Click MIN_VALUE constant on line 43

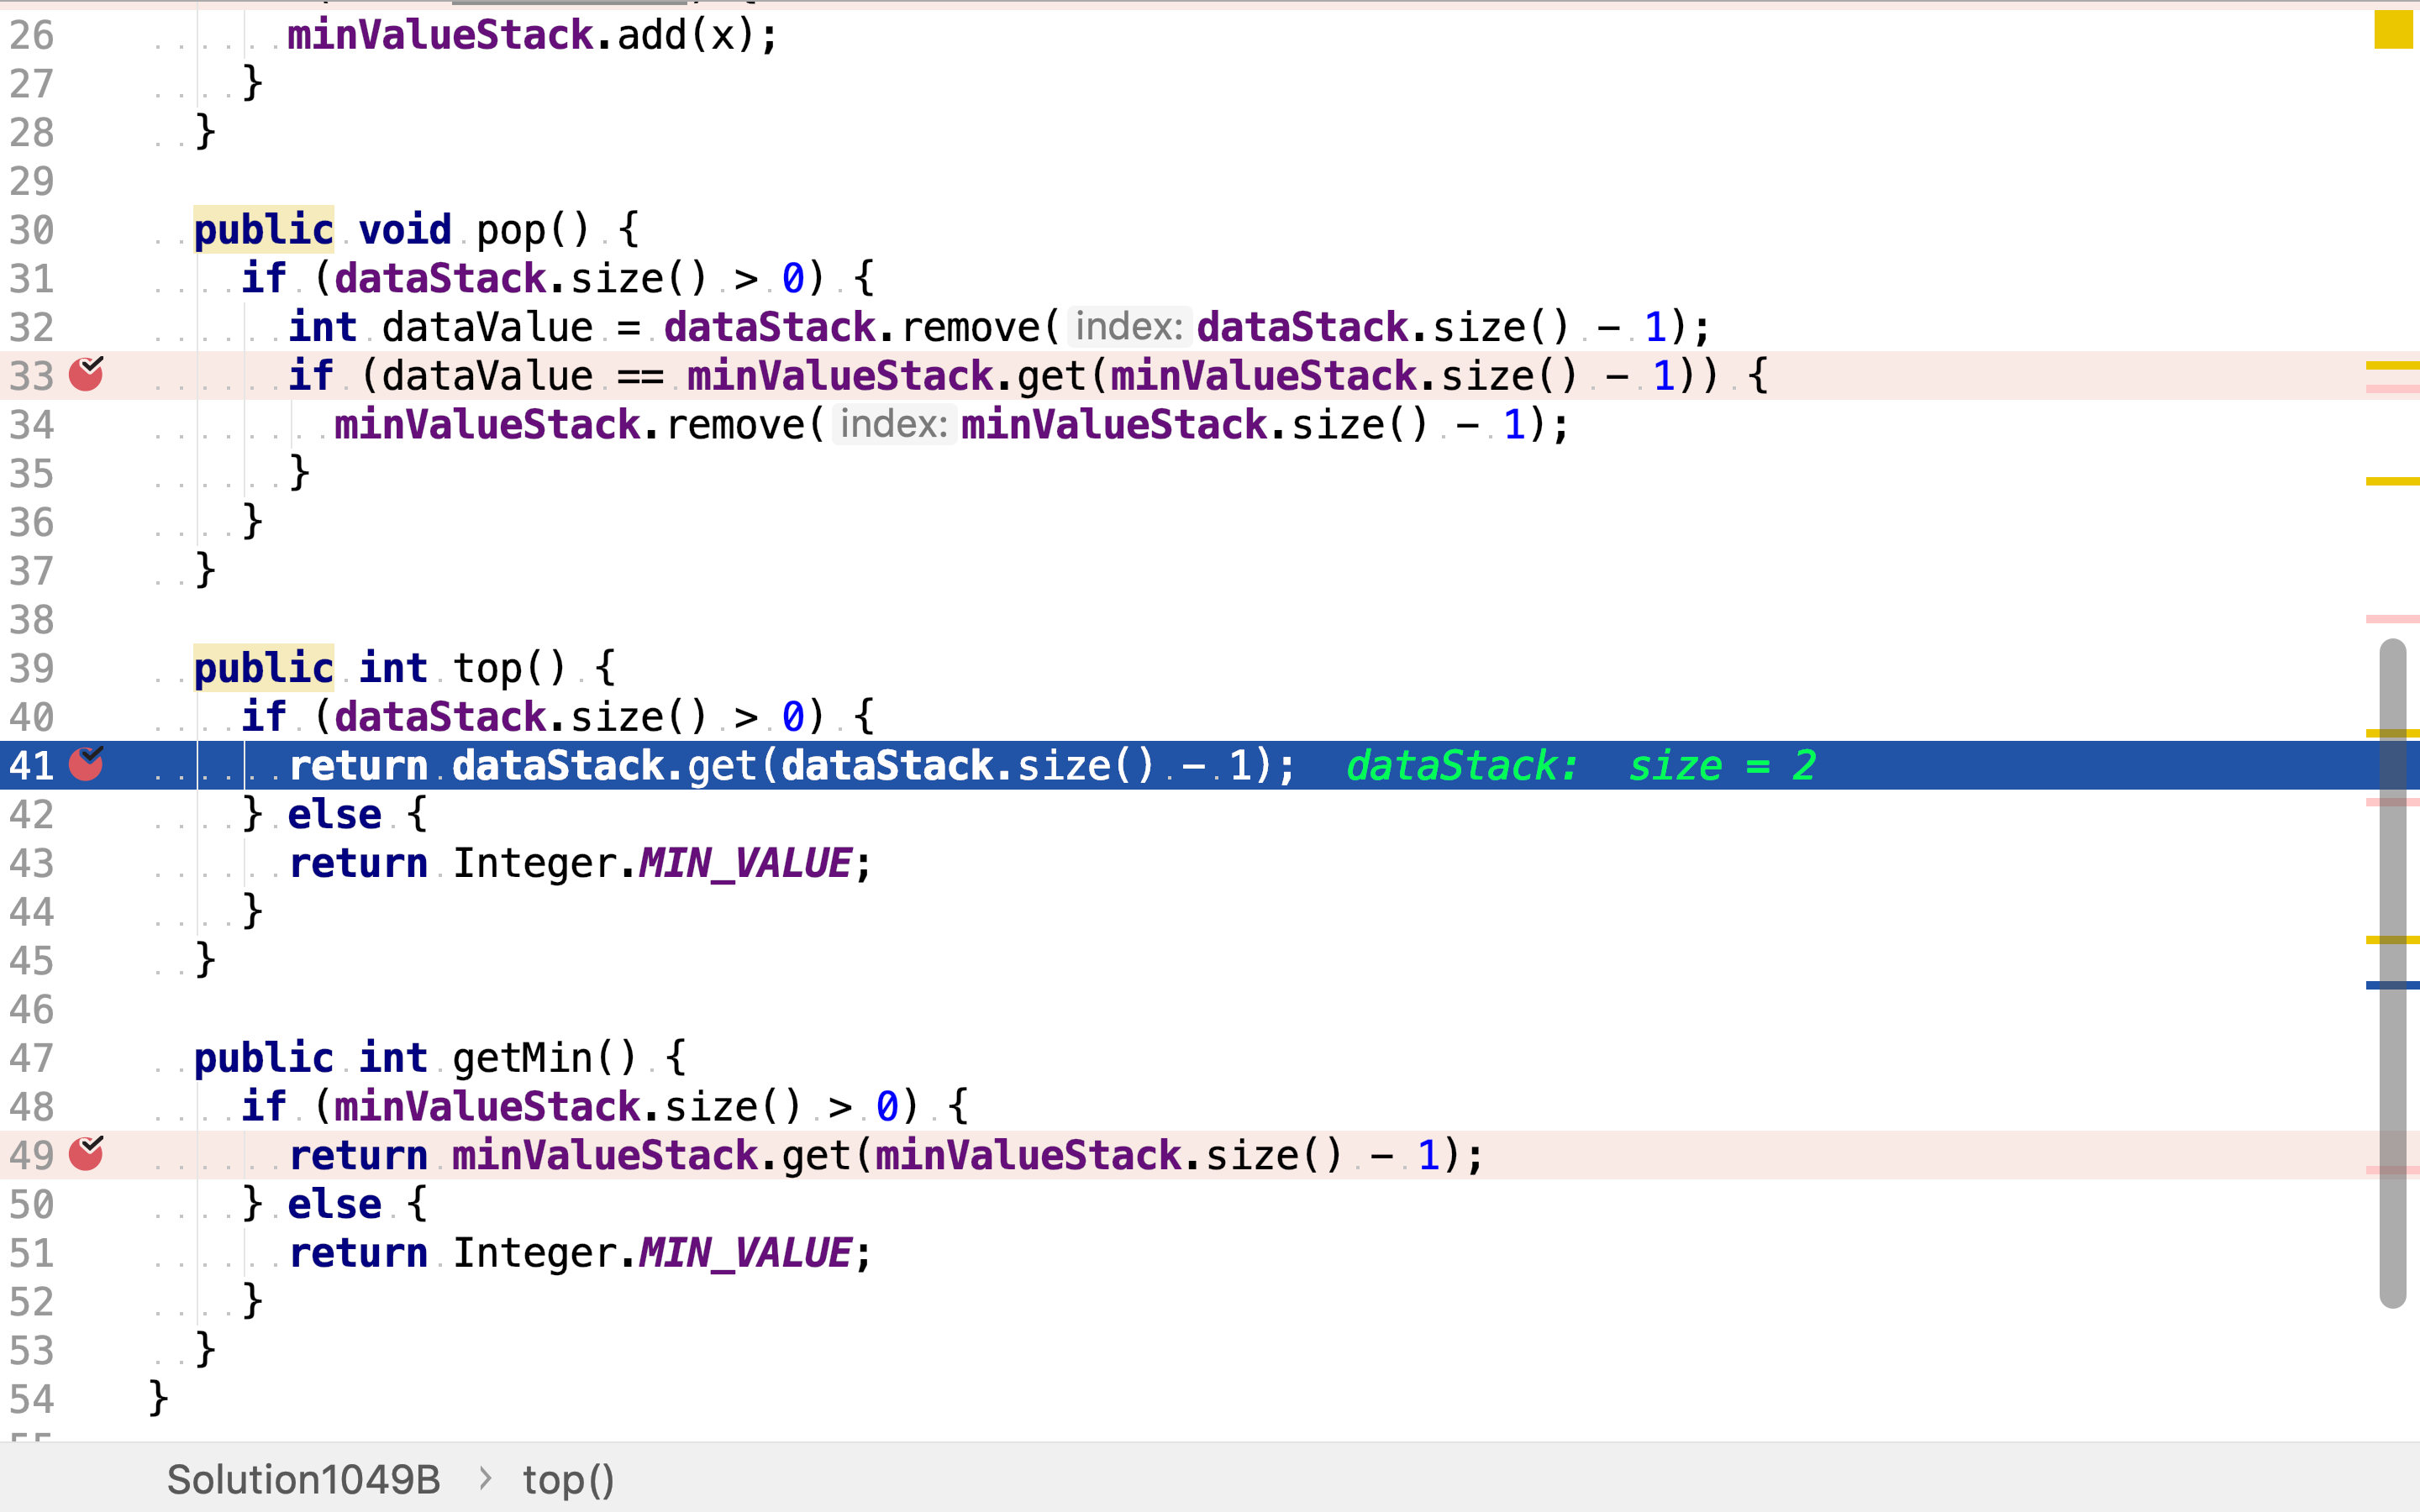745,863
